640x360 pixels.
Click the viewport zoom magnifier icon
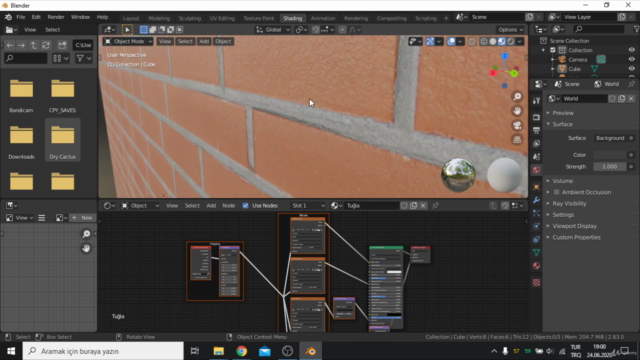point(517,97)
